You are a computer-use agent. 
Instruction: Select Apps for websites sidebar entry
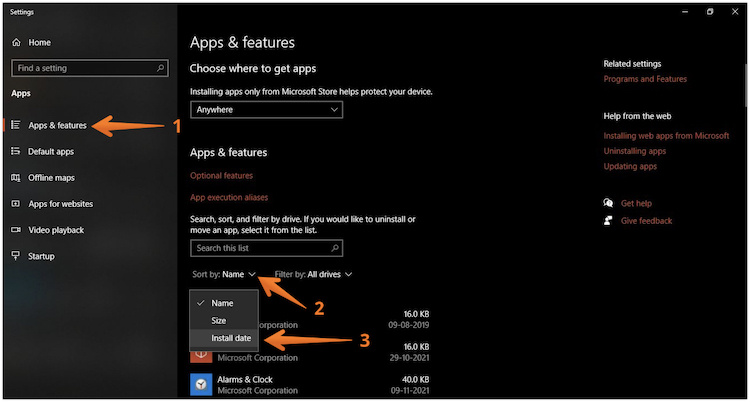tap(60, 204)
